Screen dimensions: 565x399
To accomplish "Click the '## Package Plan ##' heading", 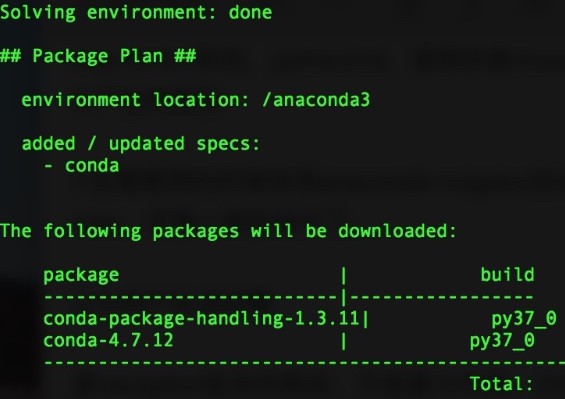I will coord(98,56).
